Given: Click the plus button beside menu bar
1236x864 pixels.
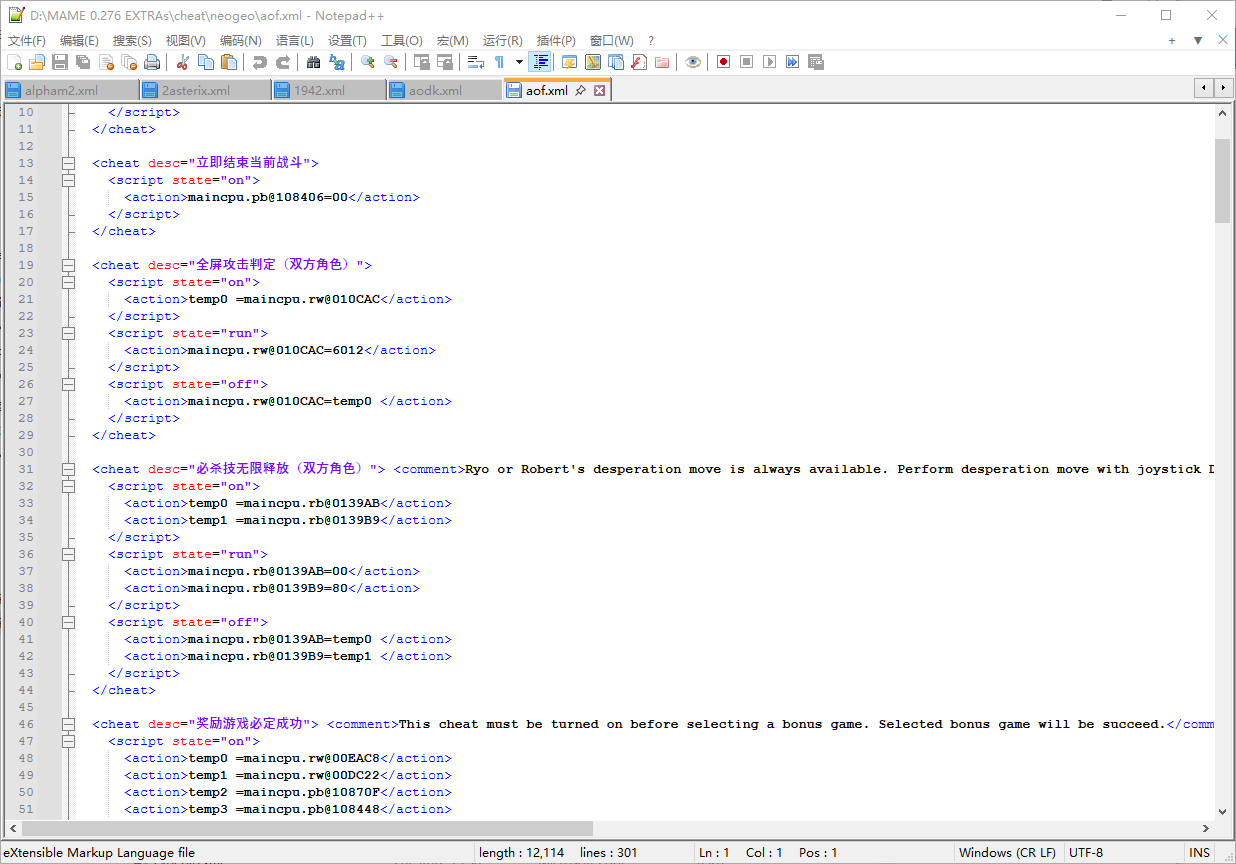Looking at the screenshot, I should [1172, 41].
